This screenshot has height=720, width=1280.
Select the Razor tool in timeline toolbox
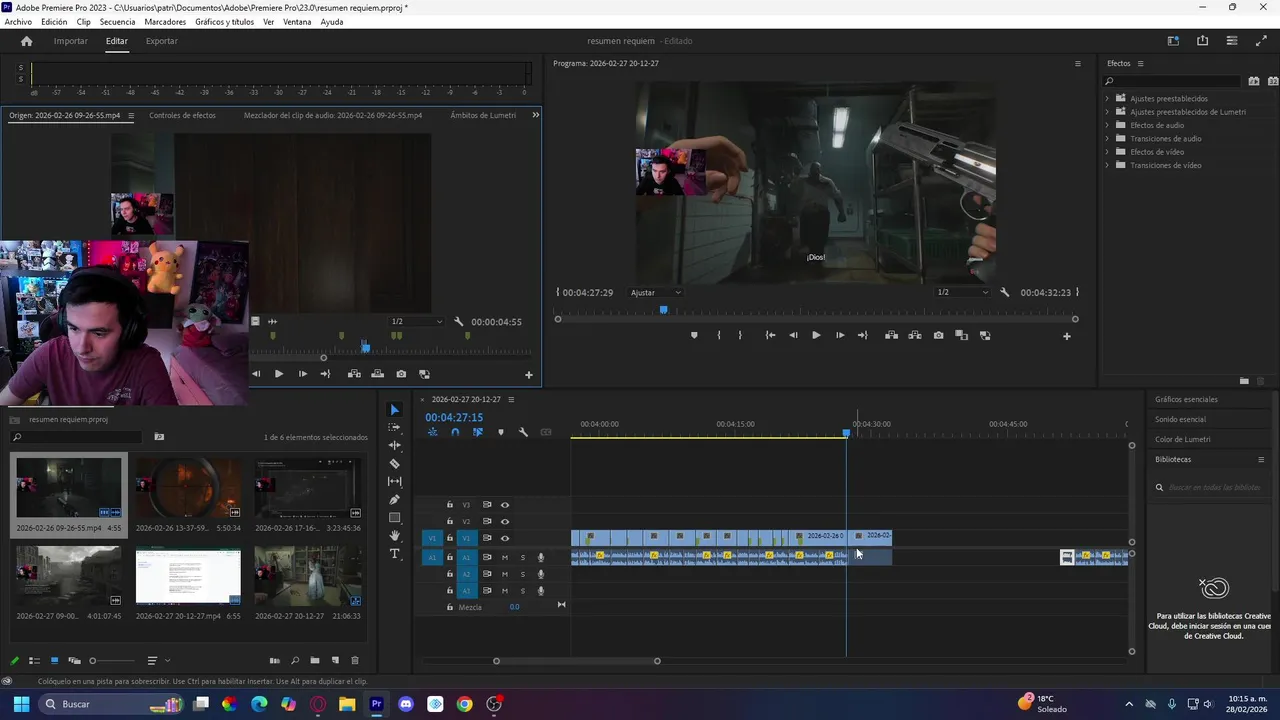point(394,464)
